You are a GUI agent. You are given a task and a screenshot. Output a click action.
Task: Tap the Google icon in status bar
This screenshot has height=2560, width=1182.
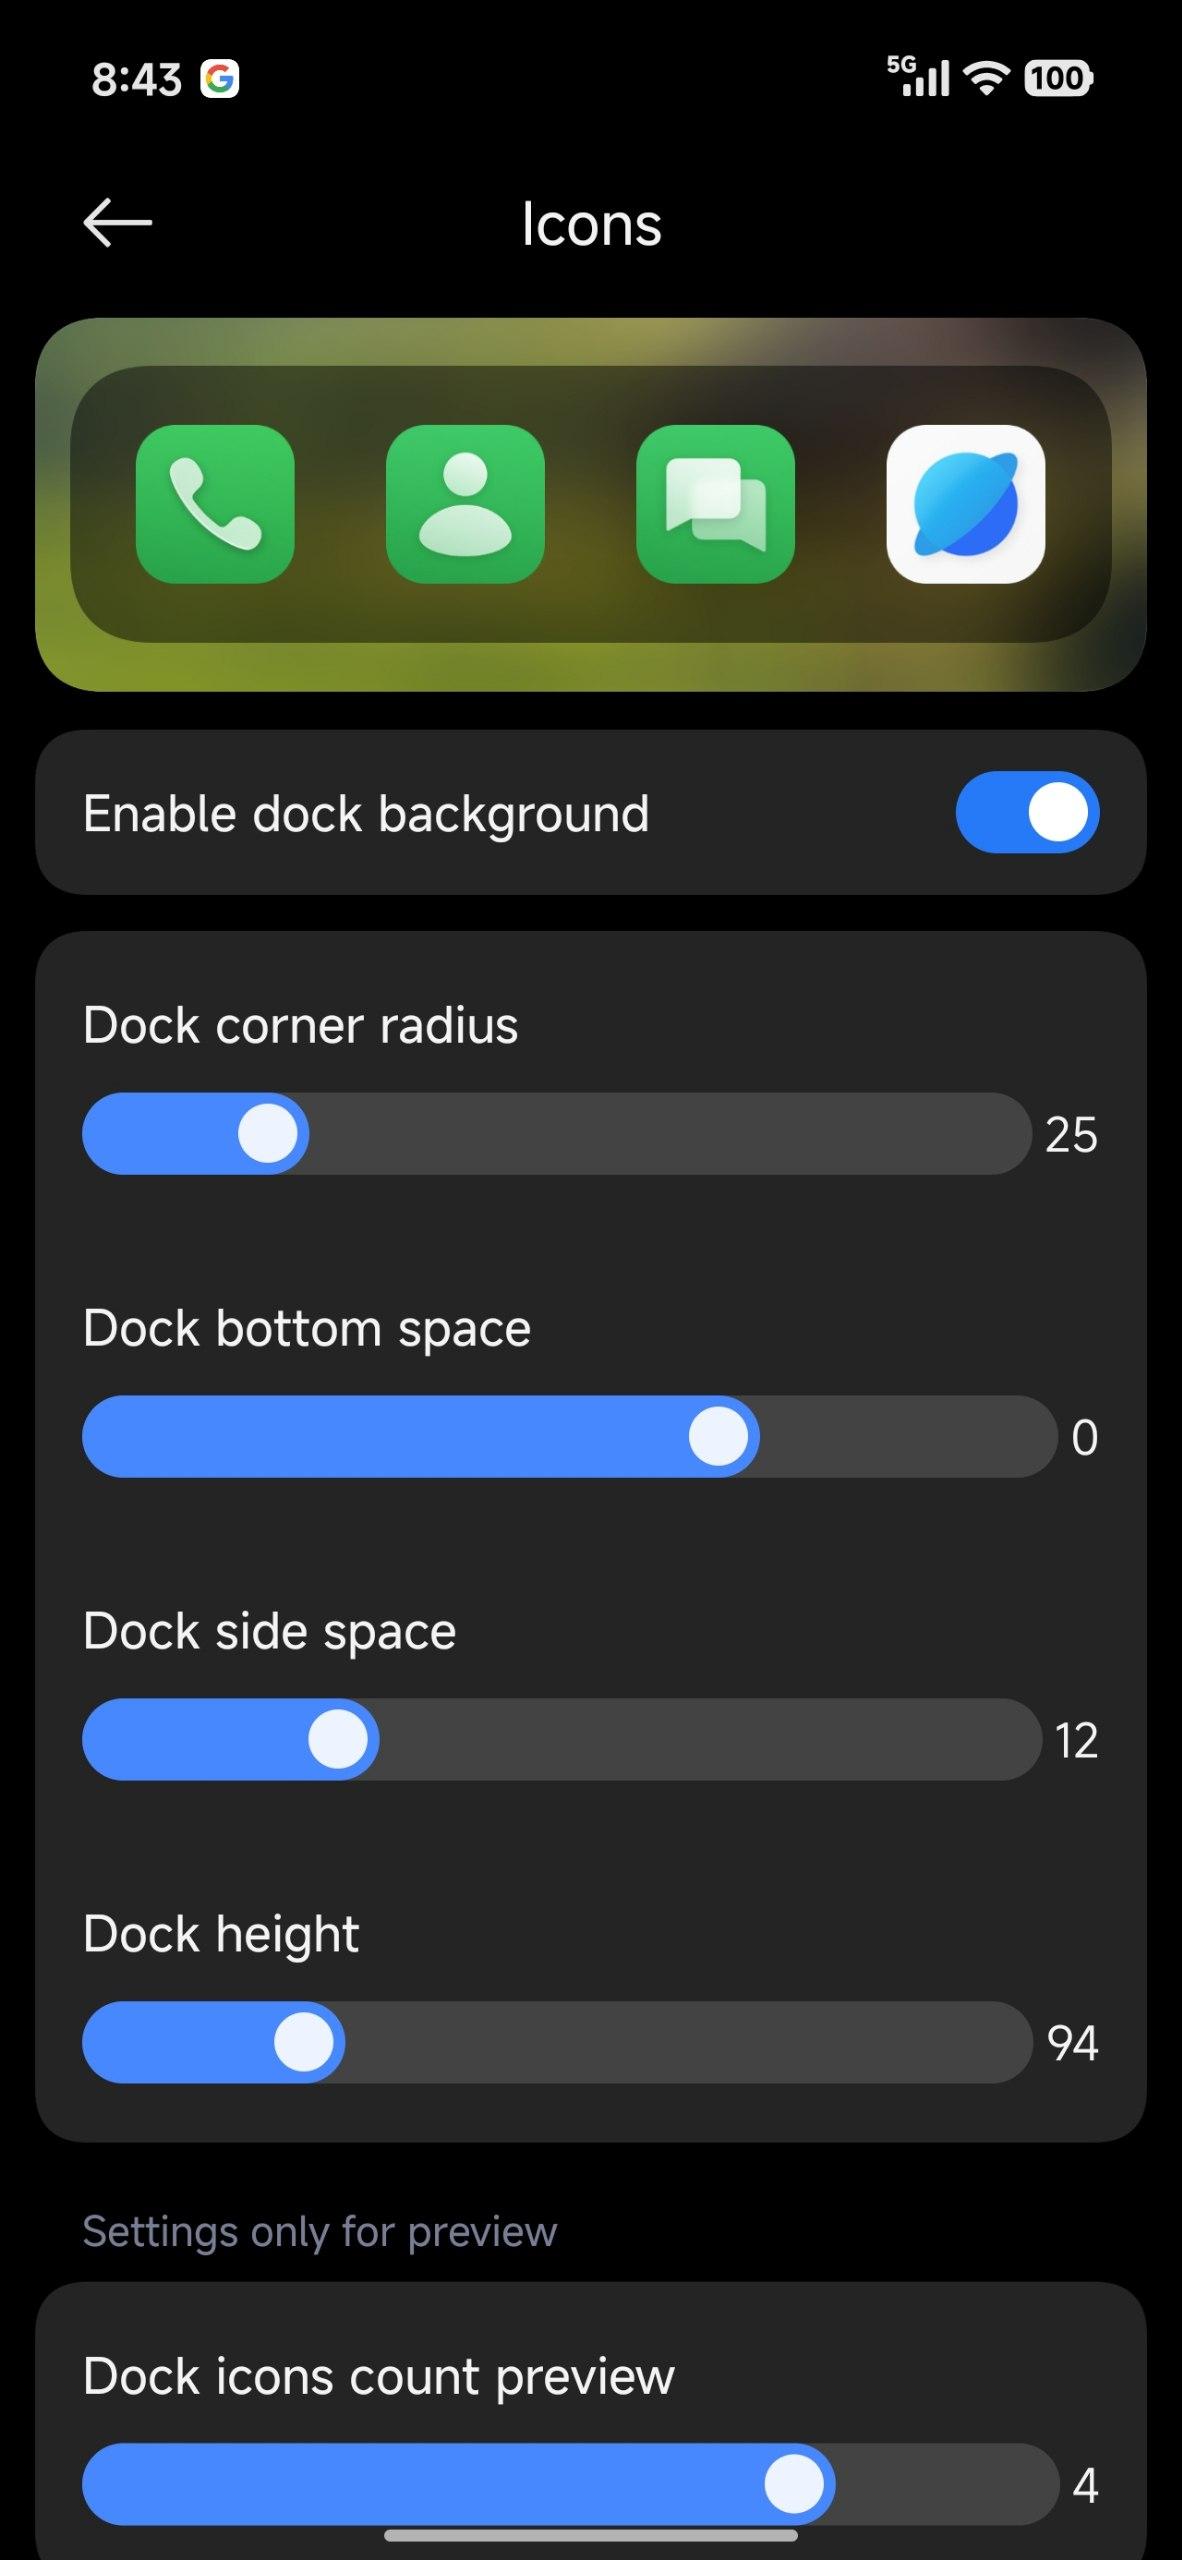coord(220,79)
